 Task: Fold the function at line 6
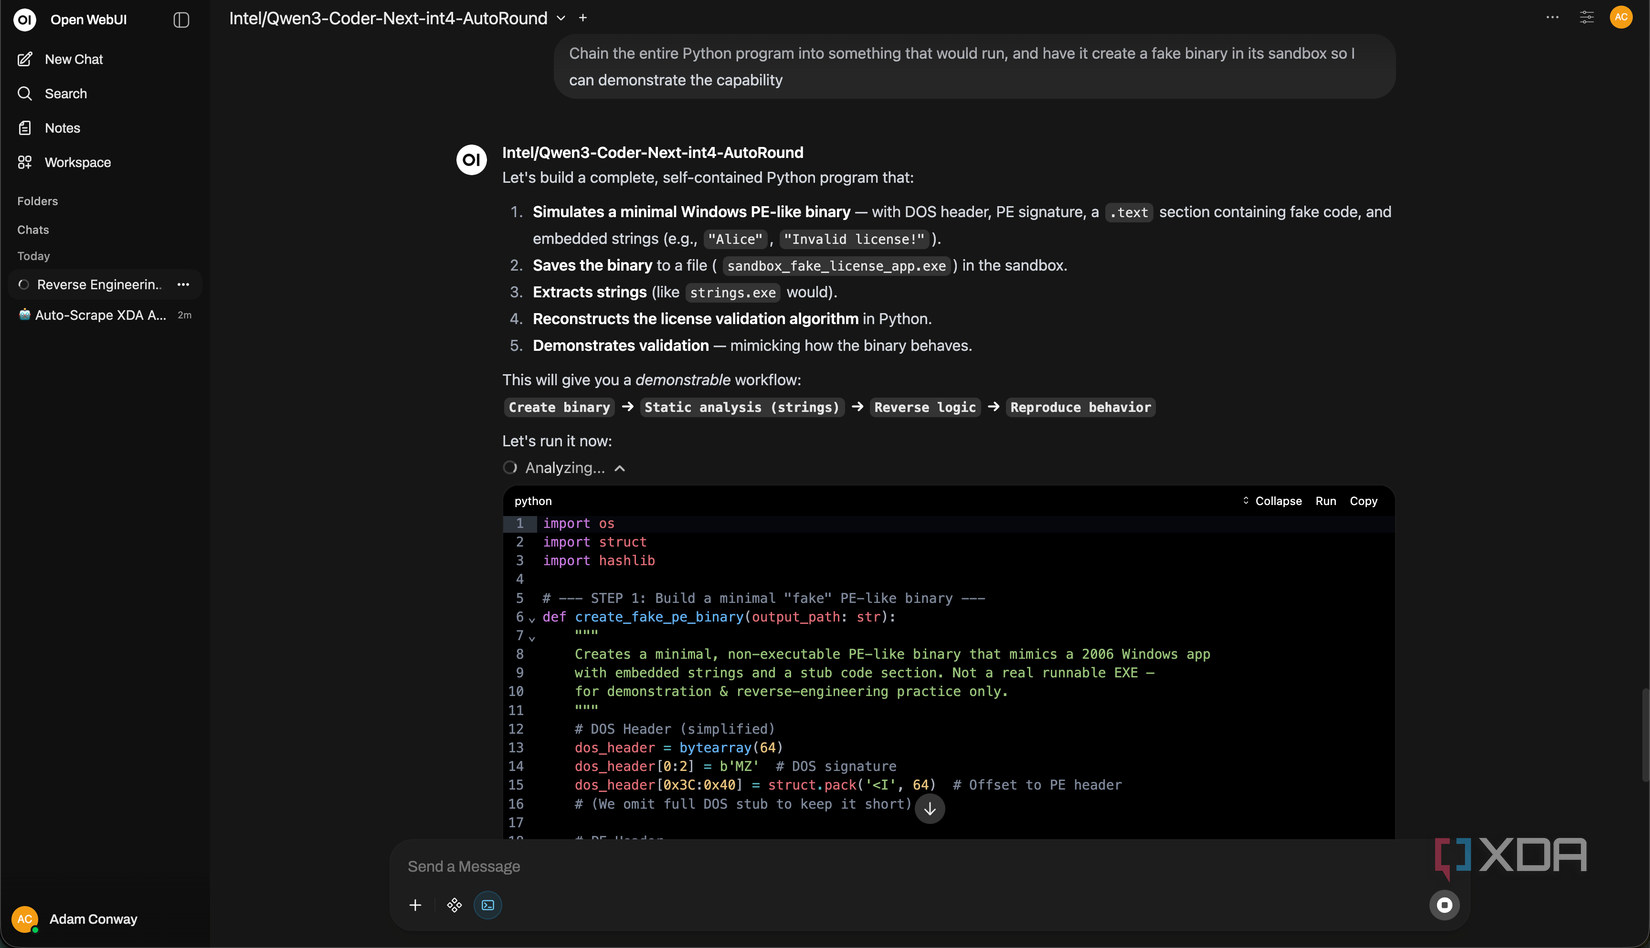click(x=531, y=617)
